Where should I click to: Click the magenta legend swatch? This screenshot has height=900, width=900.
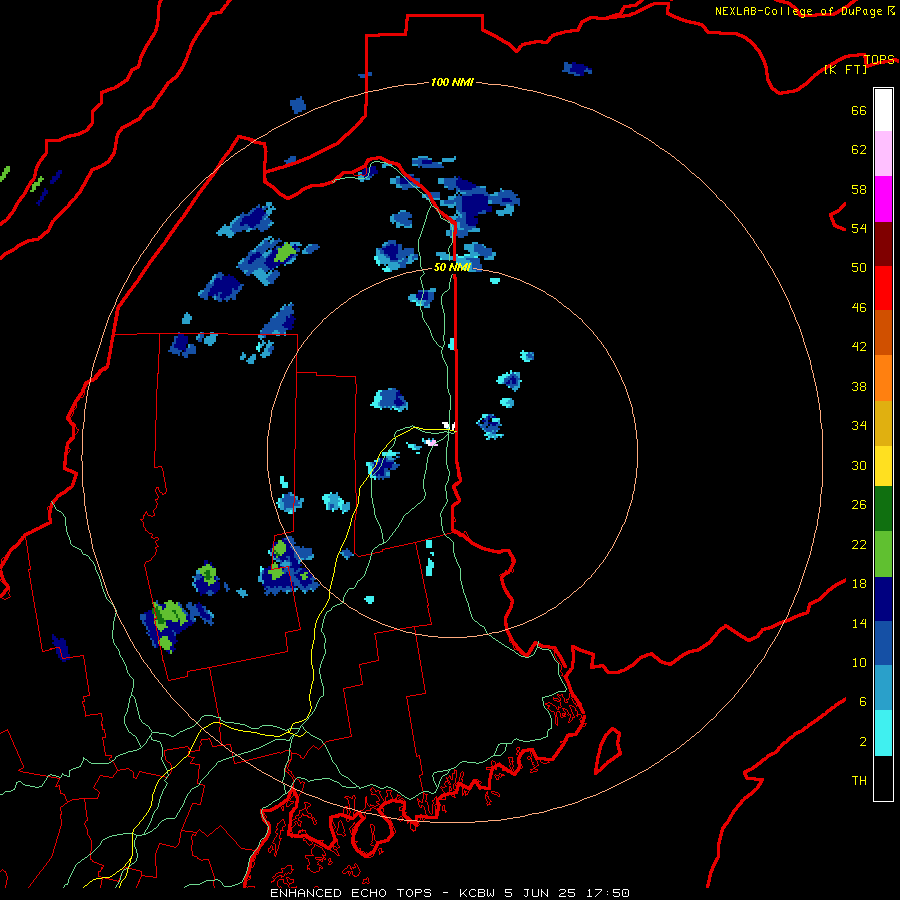pyautogui.click(x=883, y=199)
